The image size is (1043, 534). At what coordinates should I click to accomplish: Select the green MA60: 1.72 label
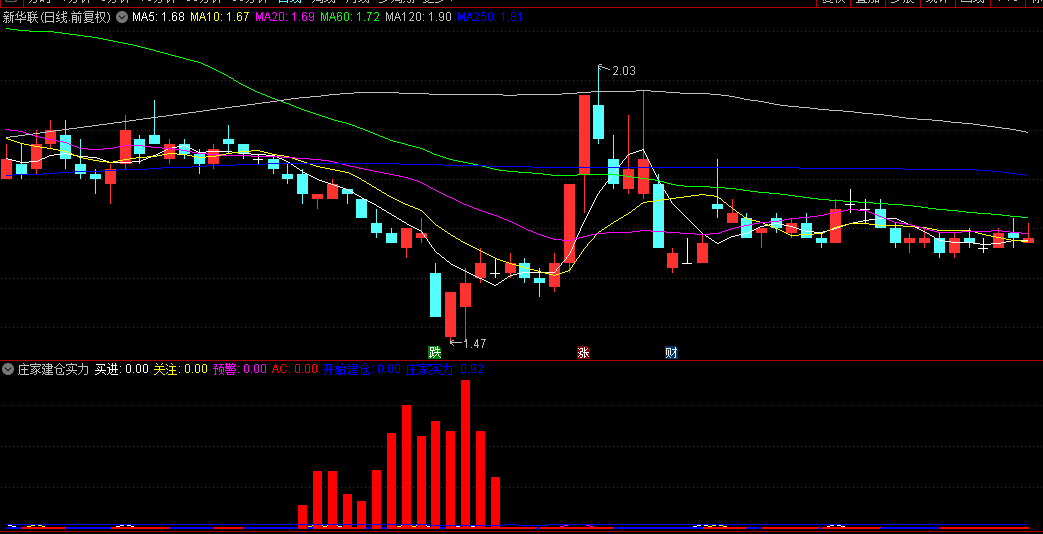pyautogui.click(x=350, y=17)
